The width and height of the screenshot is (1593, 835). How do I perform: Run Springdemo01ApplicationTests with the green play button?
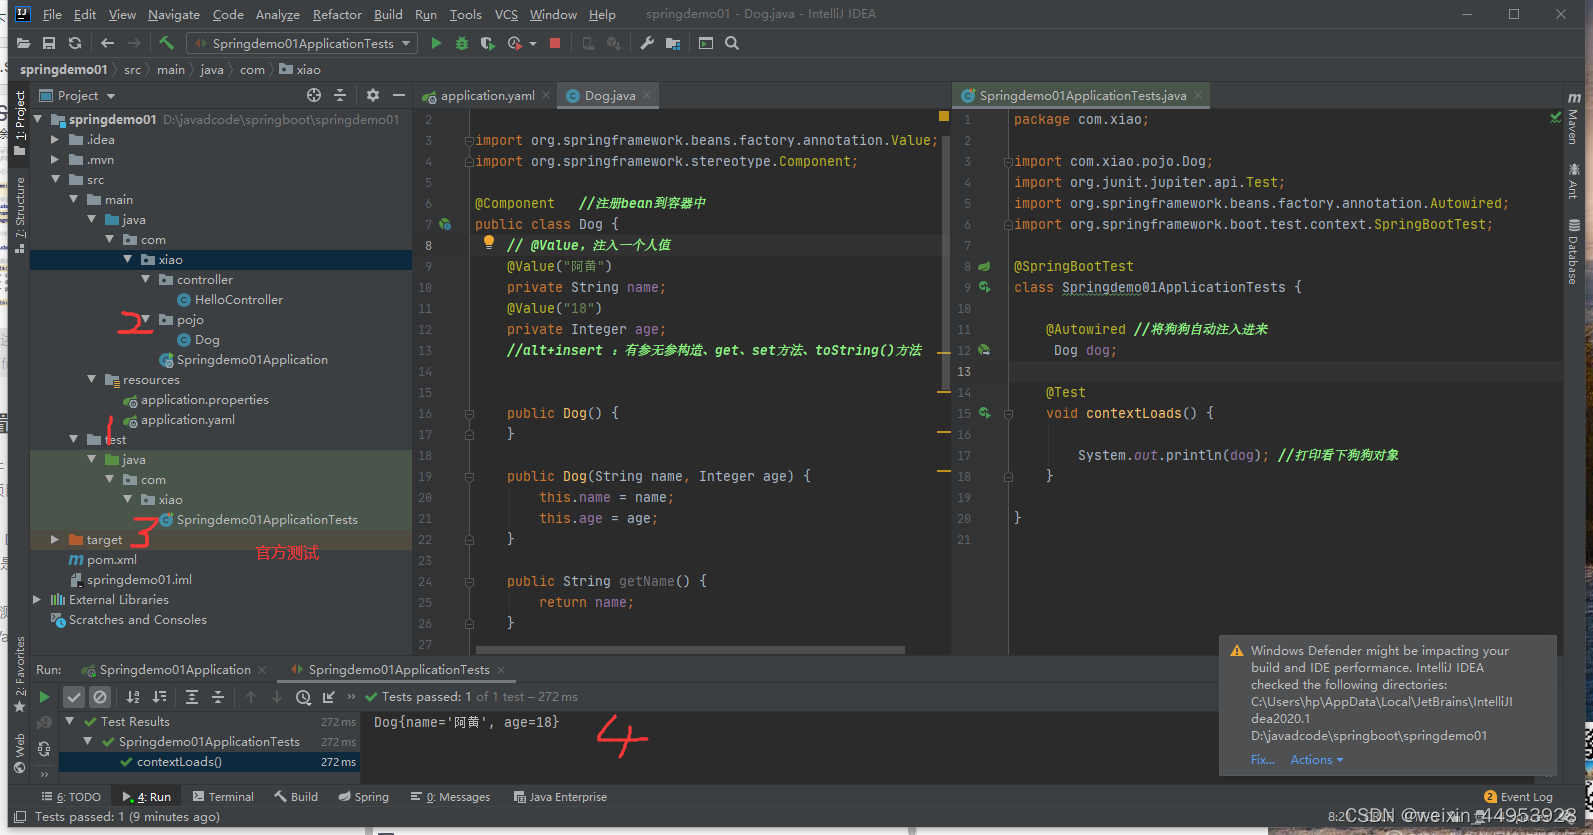pos(436,44)
